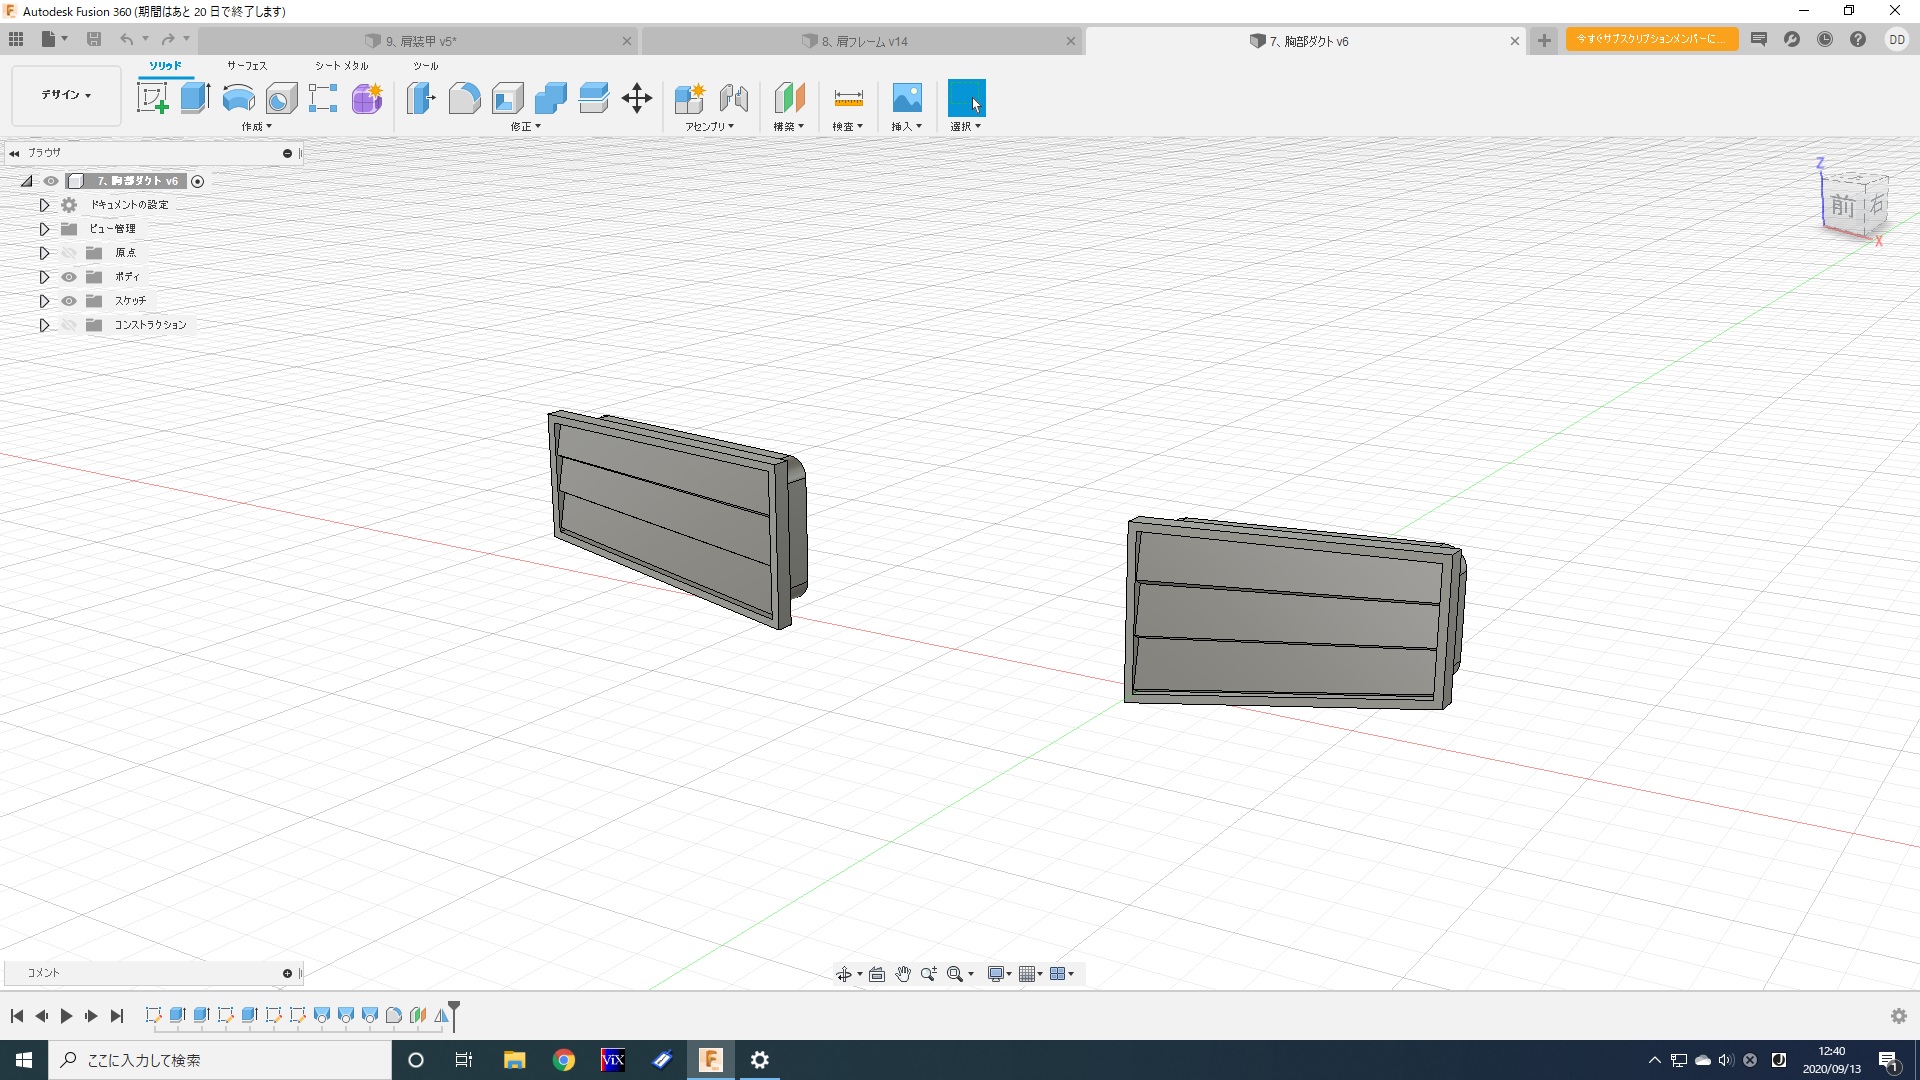
Task: Open Chrome from the Windows taskbar
Action: pos(564,1060)
